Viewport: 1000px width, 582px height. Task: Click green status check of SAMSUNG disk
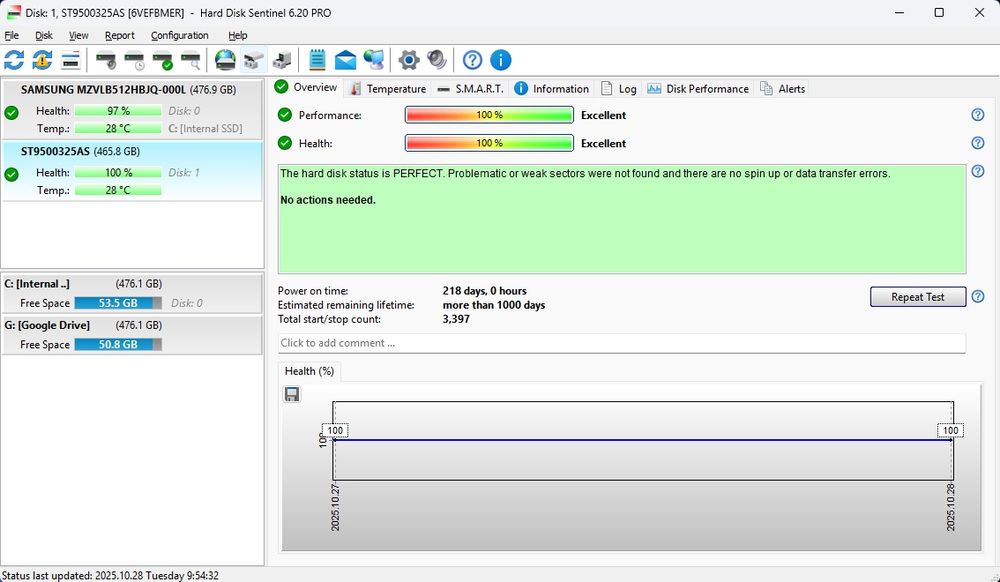click(11, 113)
